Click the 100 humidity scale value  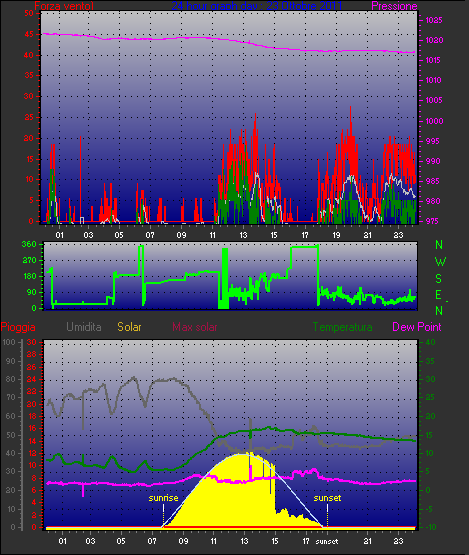(x=9, y=342)
